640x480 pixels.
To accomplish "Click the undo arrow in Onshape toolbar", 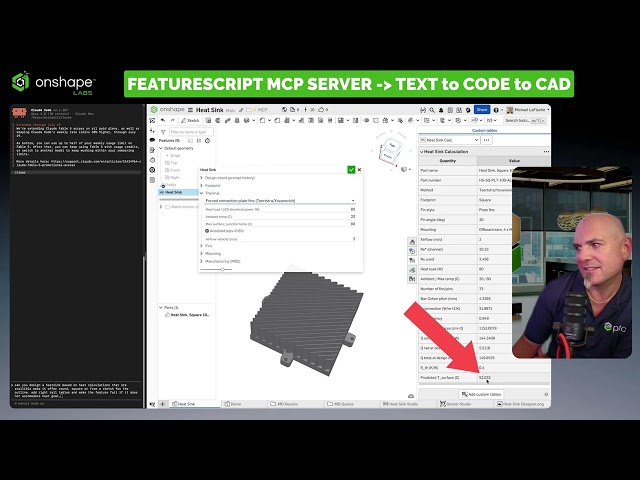I will (163, 120).
